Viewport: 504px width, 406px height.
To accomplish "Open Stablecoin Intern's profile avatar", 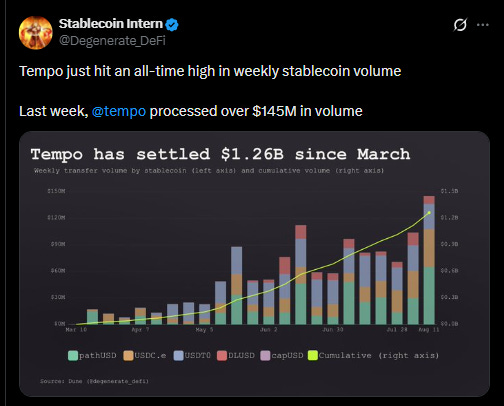I will tap(36, 33).
